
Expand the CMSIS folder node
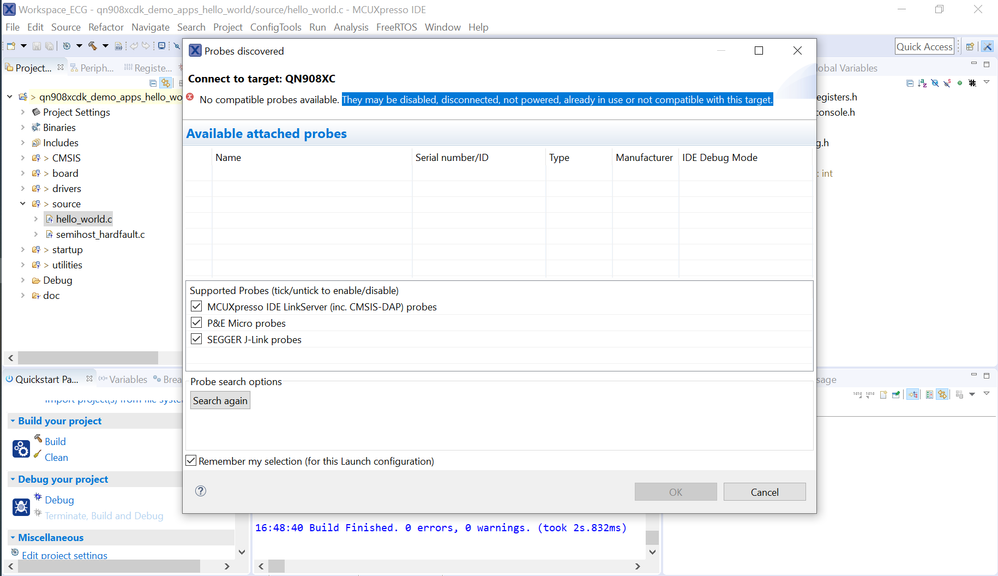click(23, 158)
